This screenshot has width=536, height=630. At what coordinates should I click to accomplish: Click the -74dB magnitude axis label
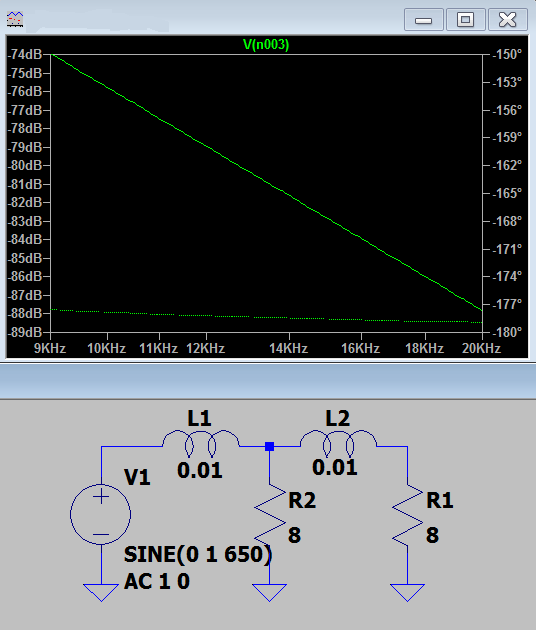click(25, 54)
